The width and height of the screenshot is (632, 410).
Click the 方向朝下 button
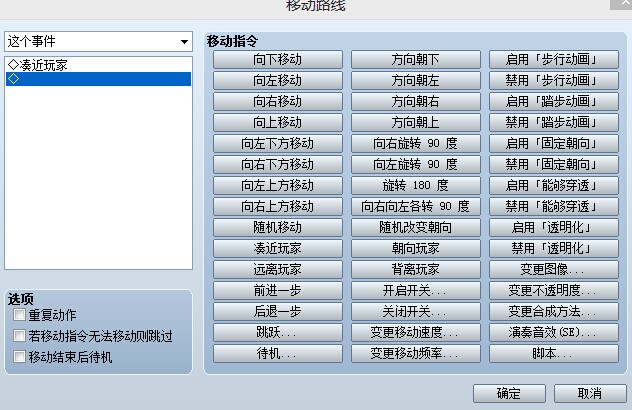click(x=416, y=60)
